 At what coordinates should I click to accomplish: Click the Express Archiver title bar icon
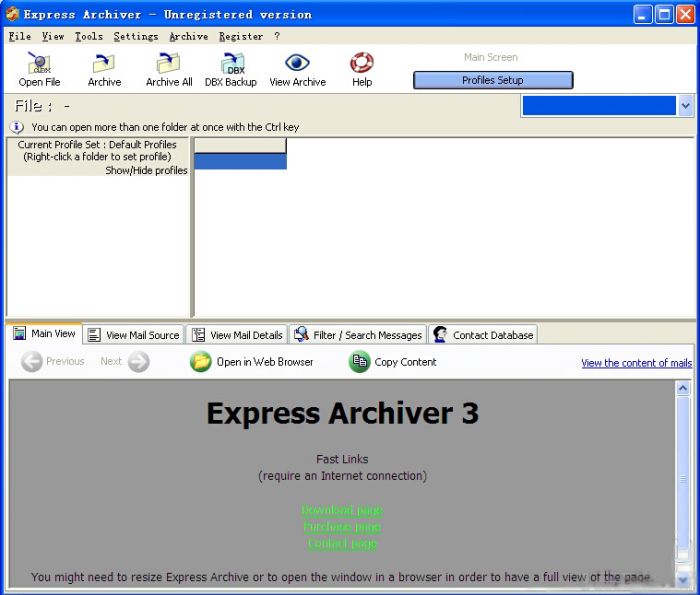tap(12, 14)
